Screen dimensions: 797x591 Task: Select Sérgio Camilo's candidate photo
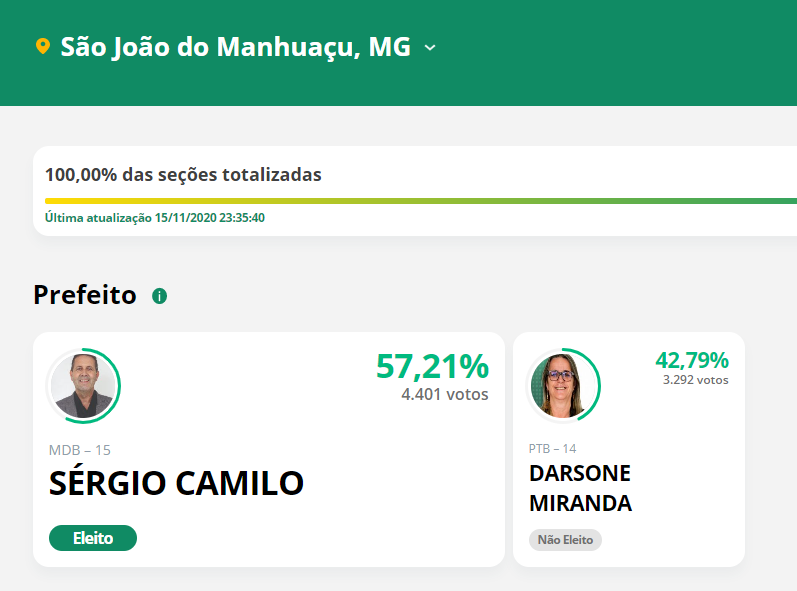[83, 386]
